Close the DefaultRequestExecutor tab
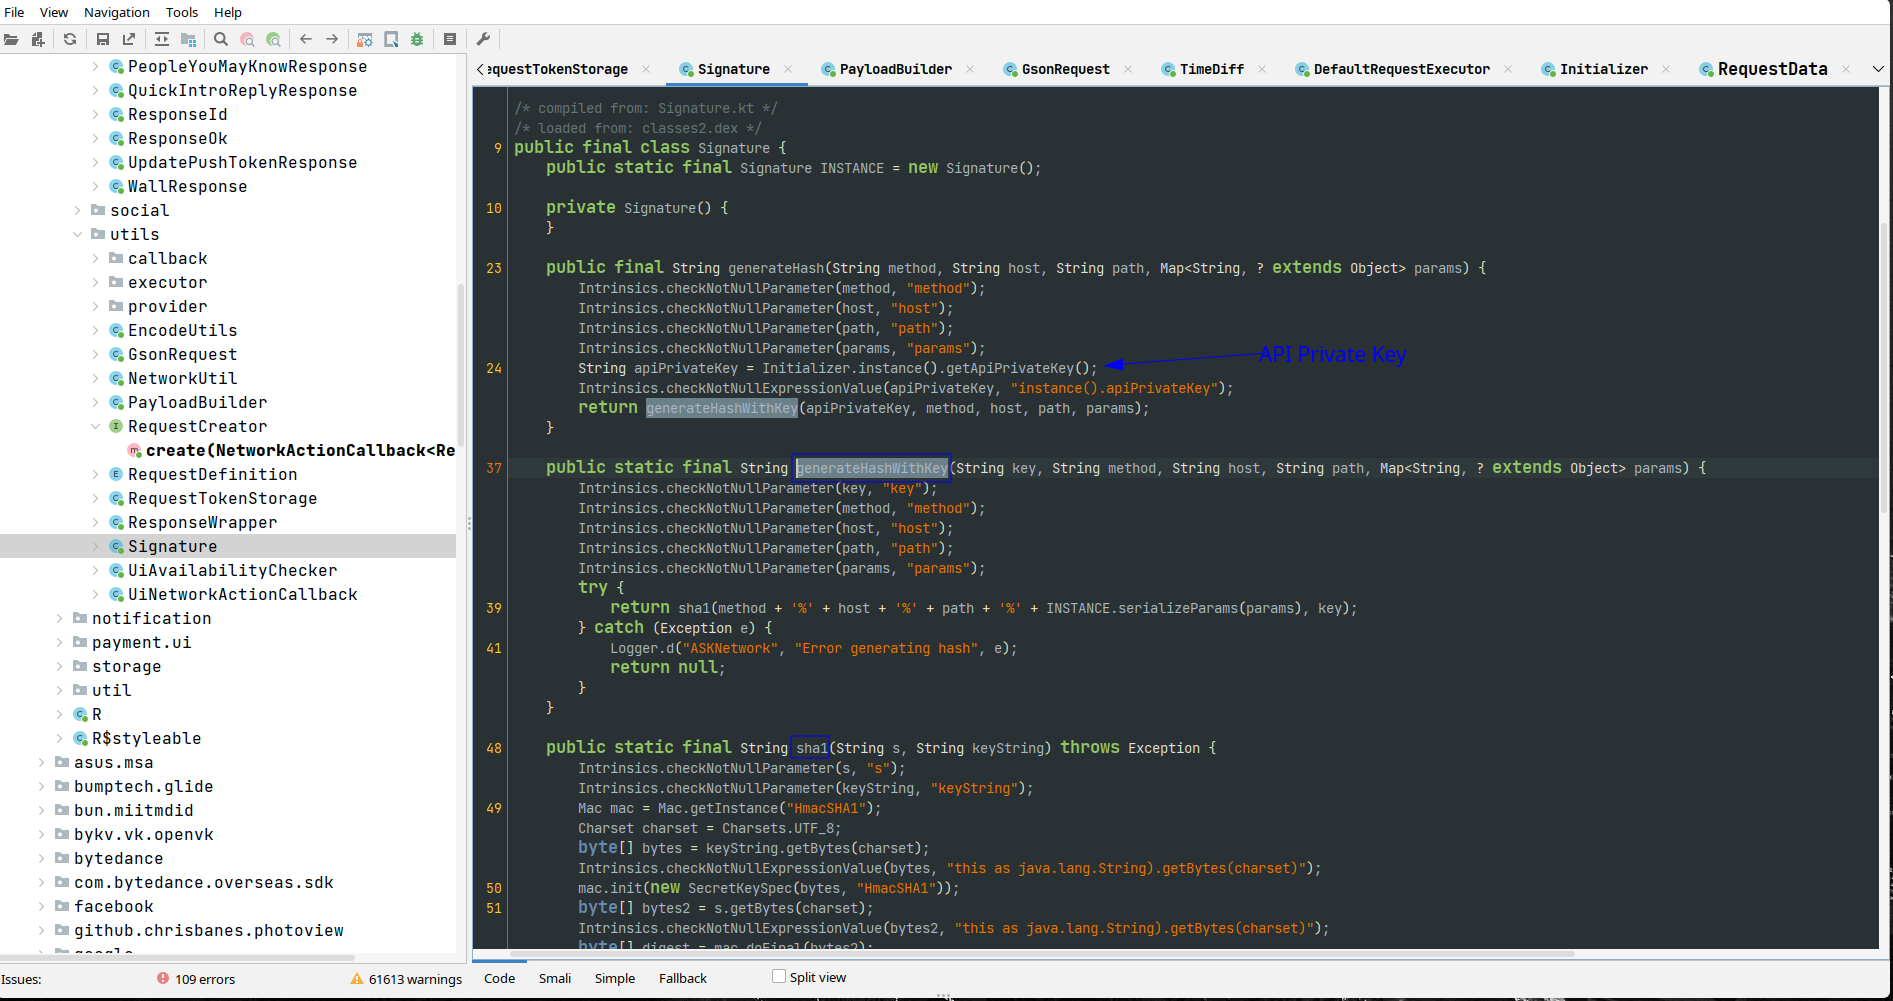The height and width of the screenshot is (1001, 1893). 1508,69
